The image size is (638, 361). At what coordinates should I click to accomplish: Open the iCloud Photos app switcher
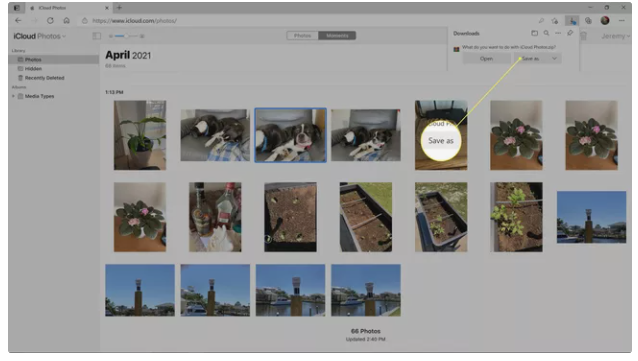click(39, 36)
